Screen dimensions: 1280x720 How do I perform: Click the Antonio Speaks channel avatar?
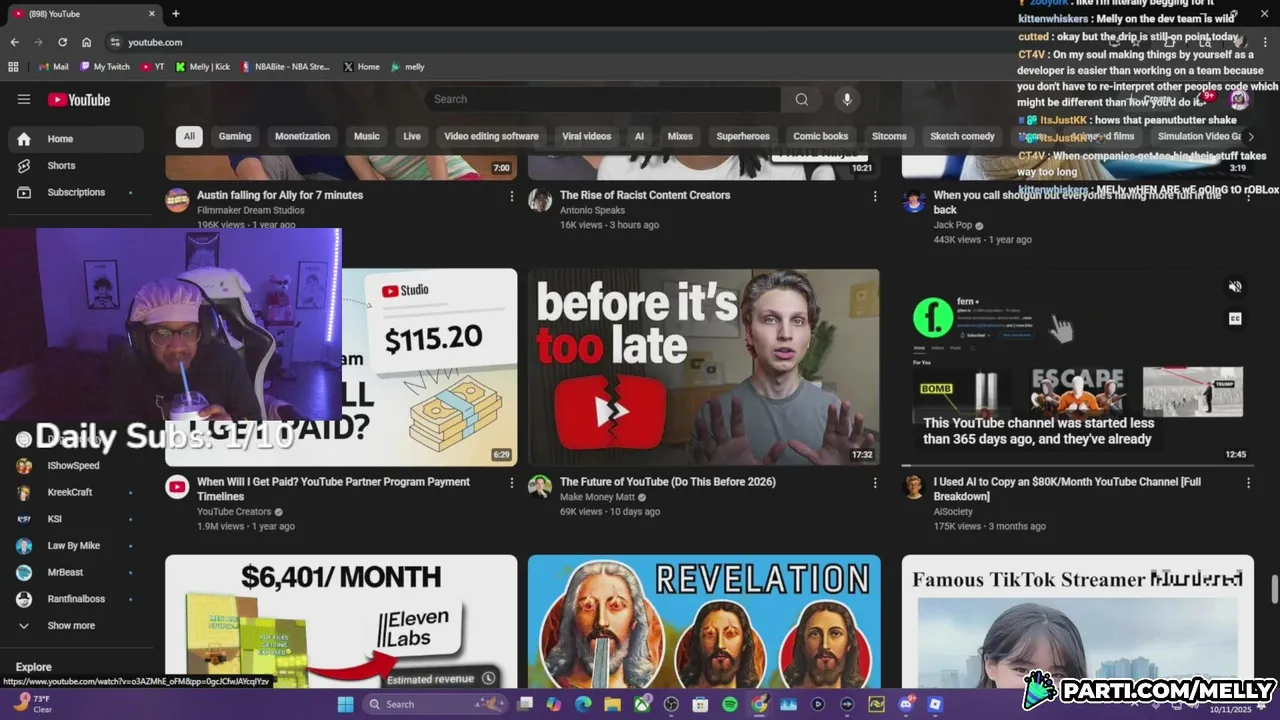click(x=540, y=200)
